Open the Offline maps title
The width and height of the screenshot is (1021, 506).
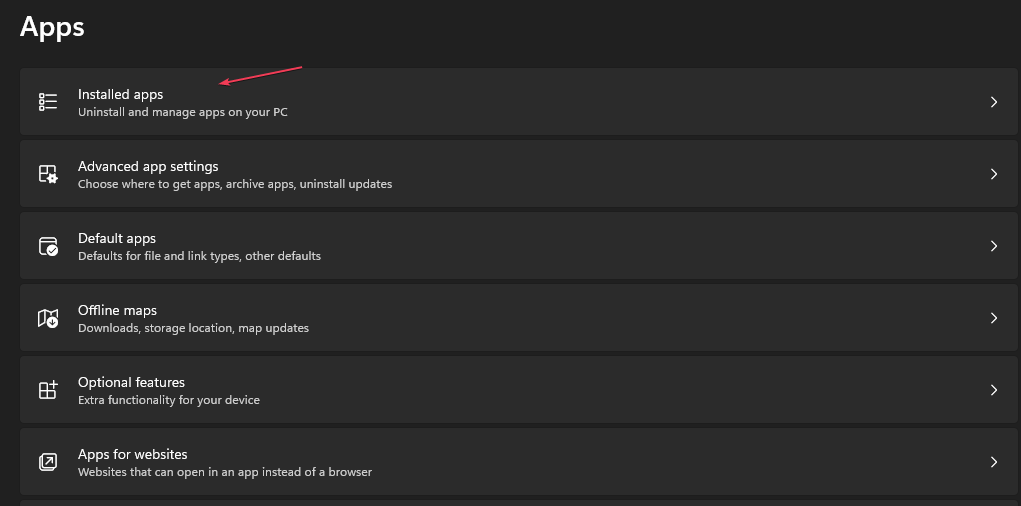coord(117,310)
